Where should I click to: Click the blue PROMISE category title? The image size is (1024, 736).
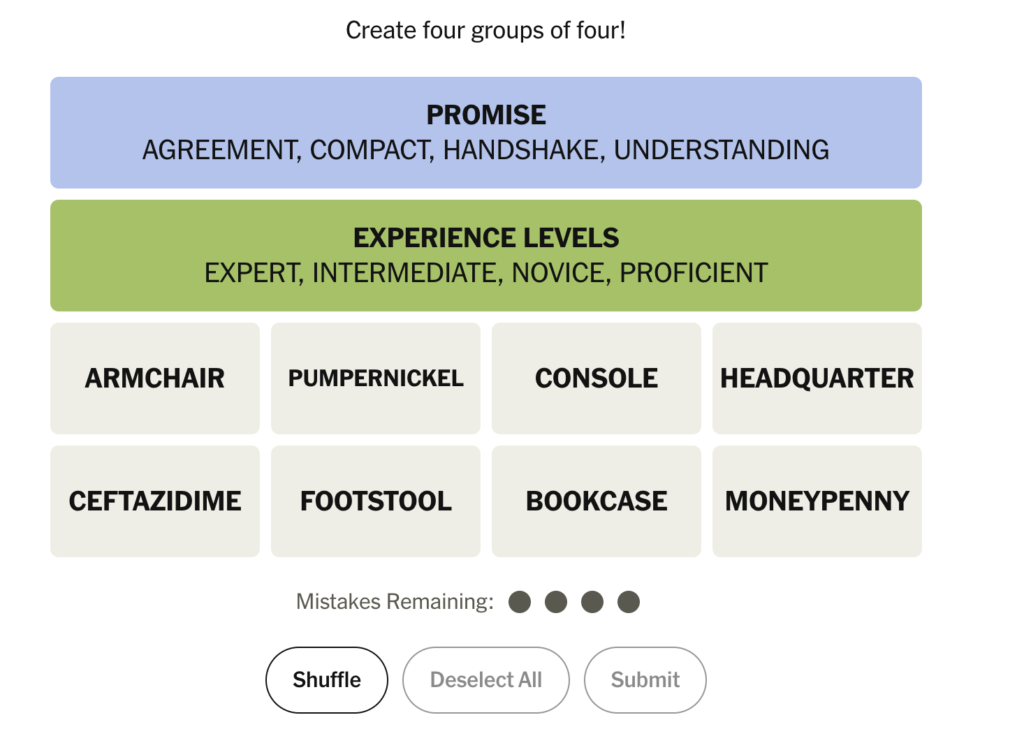[x=486, y=115]
